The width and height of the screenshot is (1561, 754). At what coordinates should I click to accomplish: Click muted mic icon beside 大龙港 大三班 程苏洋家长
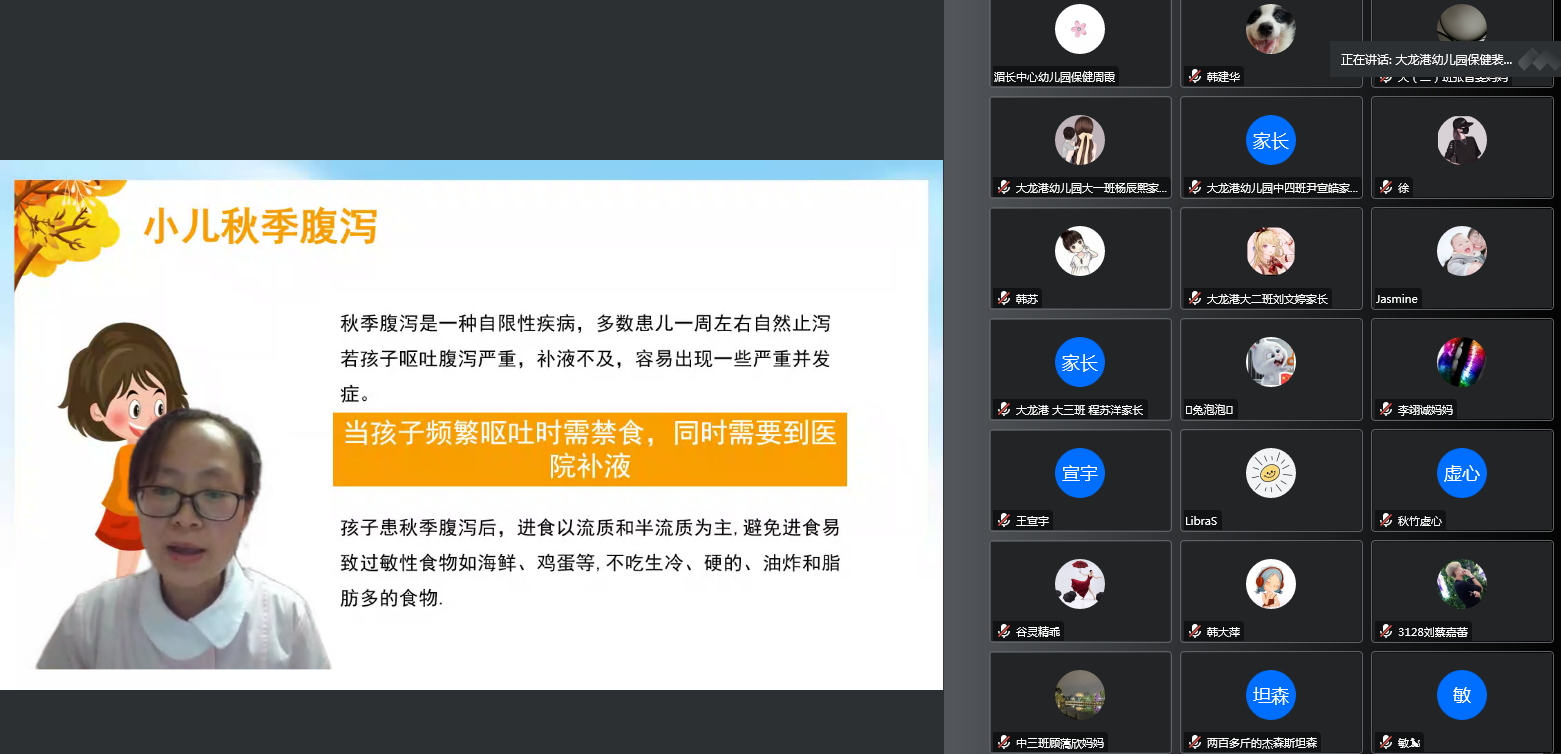click(1003, 409)
